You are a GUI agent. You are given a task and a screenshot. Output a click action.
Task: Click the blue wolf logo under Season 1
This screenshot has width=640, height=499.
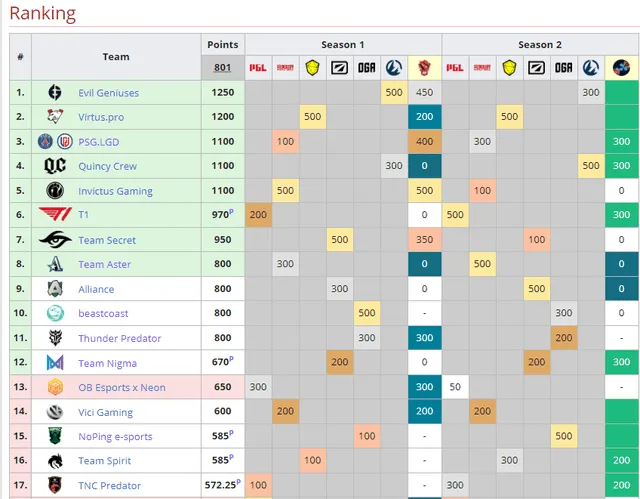393,68
